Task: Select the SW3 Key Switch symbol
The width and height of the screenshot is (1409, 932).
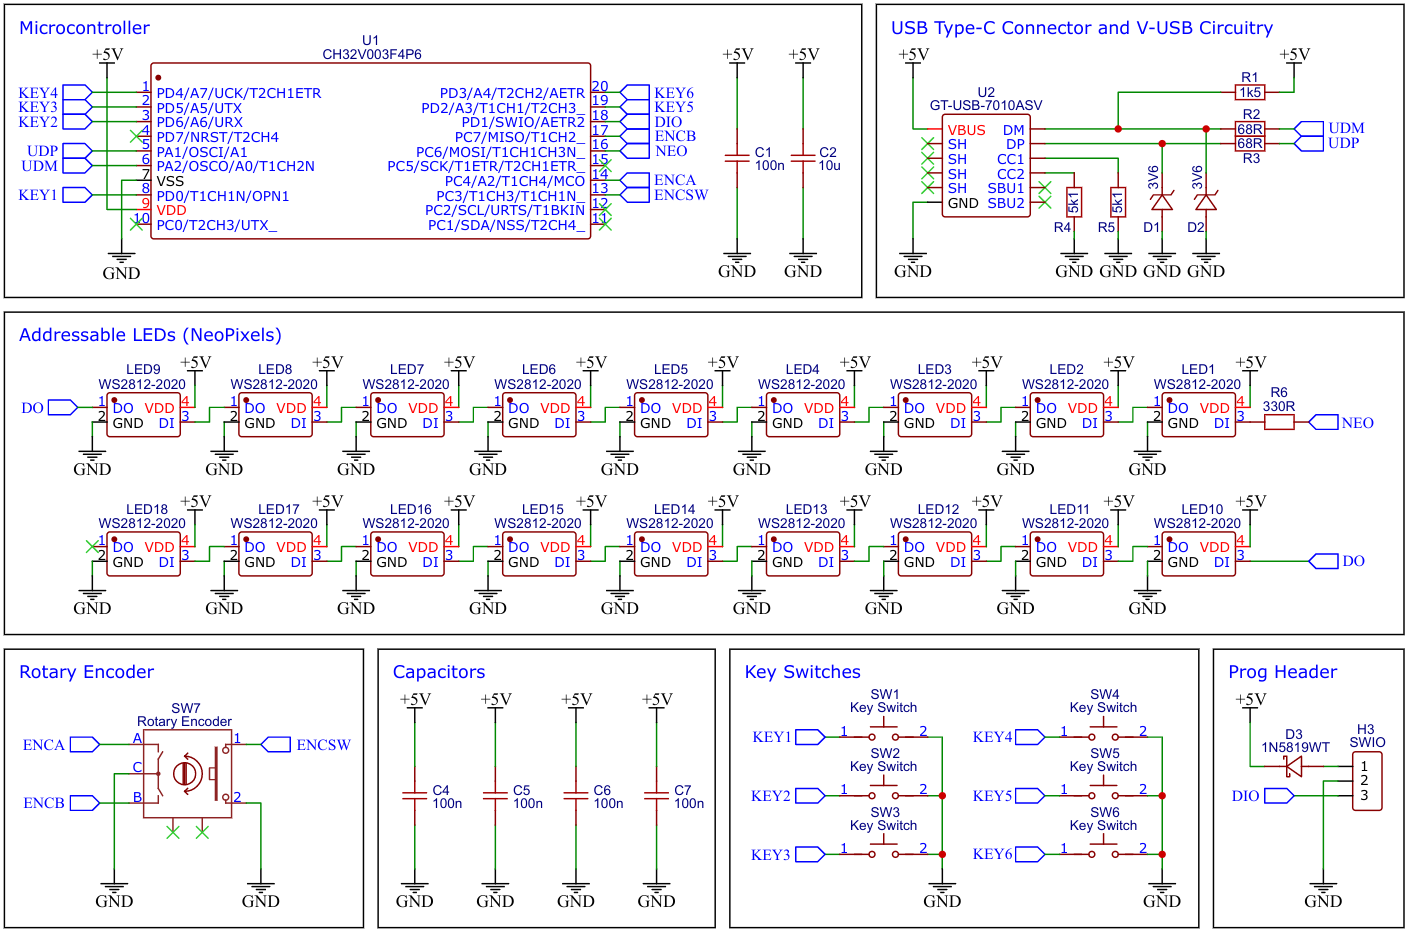Action: pyautogui.click(x=884, y=851)
